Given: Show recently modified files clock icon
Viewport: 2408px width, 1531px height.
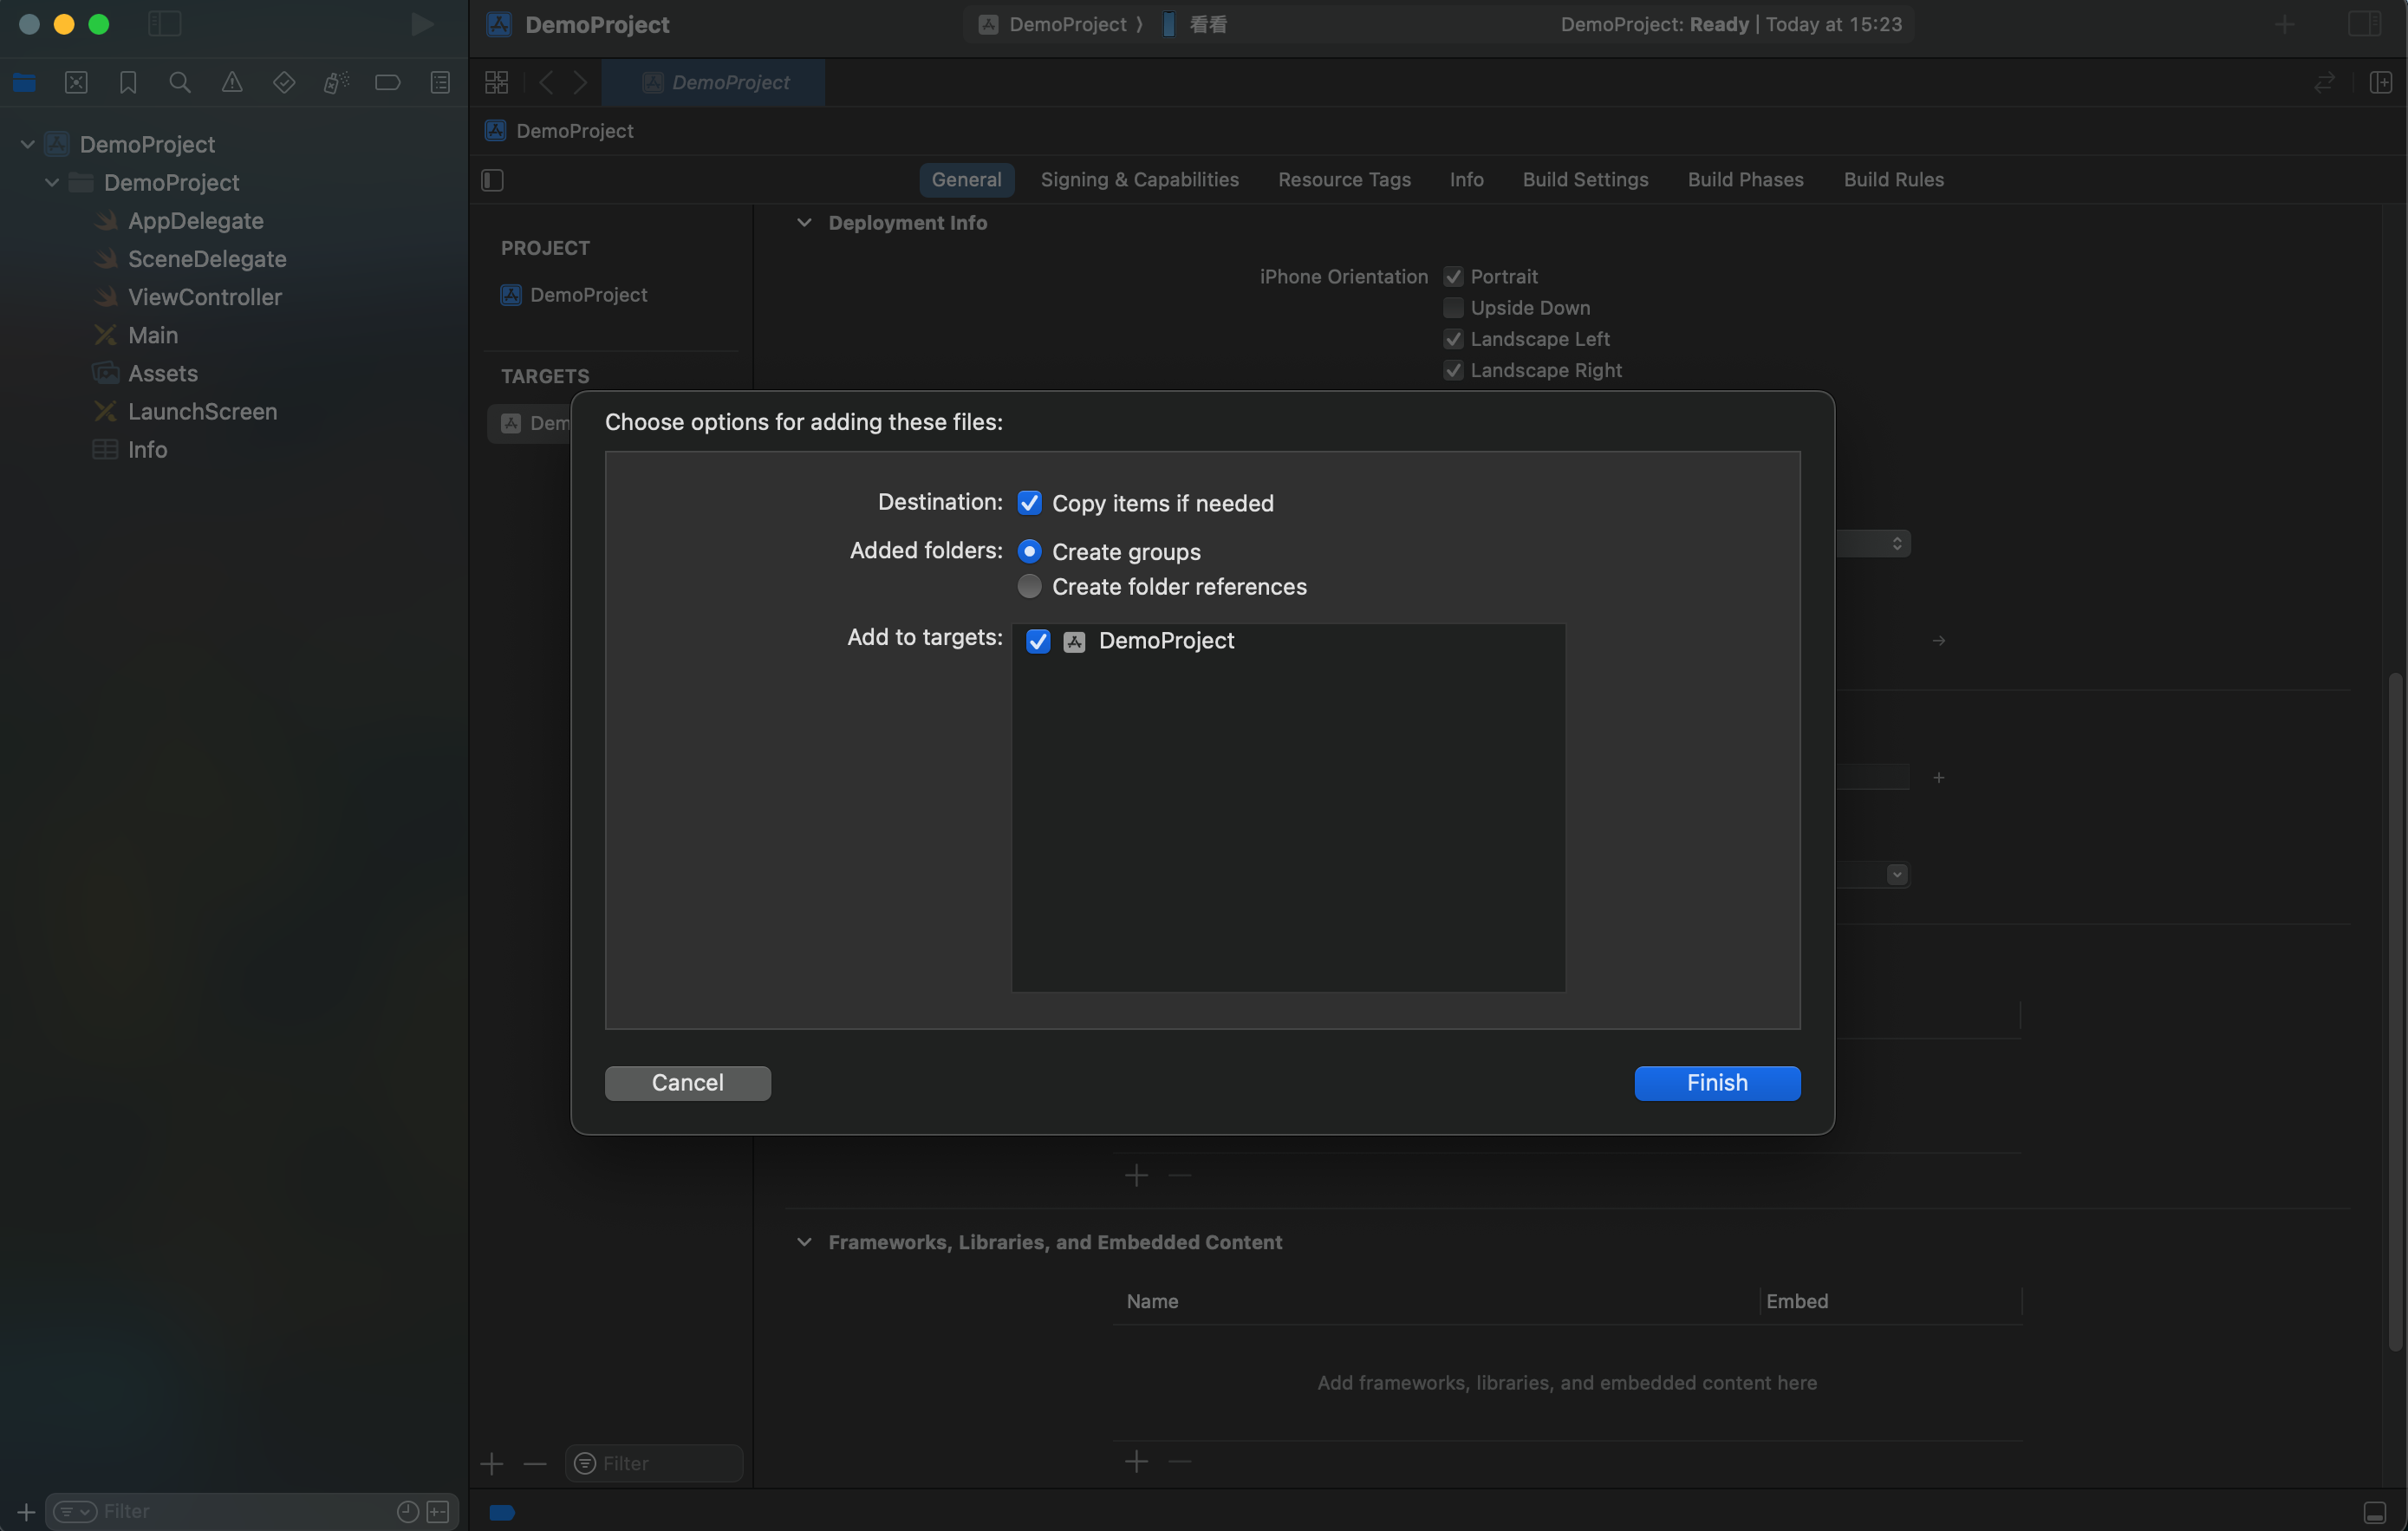Looking at the screenshot, I should click(x=408, y=1512).
